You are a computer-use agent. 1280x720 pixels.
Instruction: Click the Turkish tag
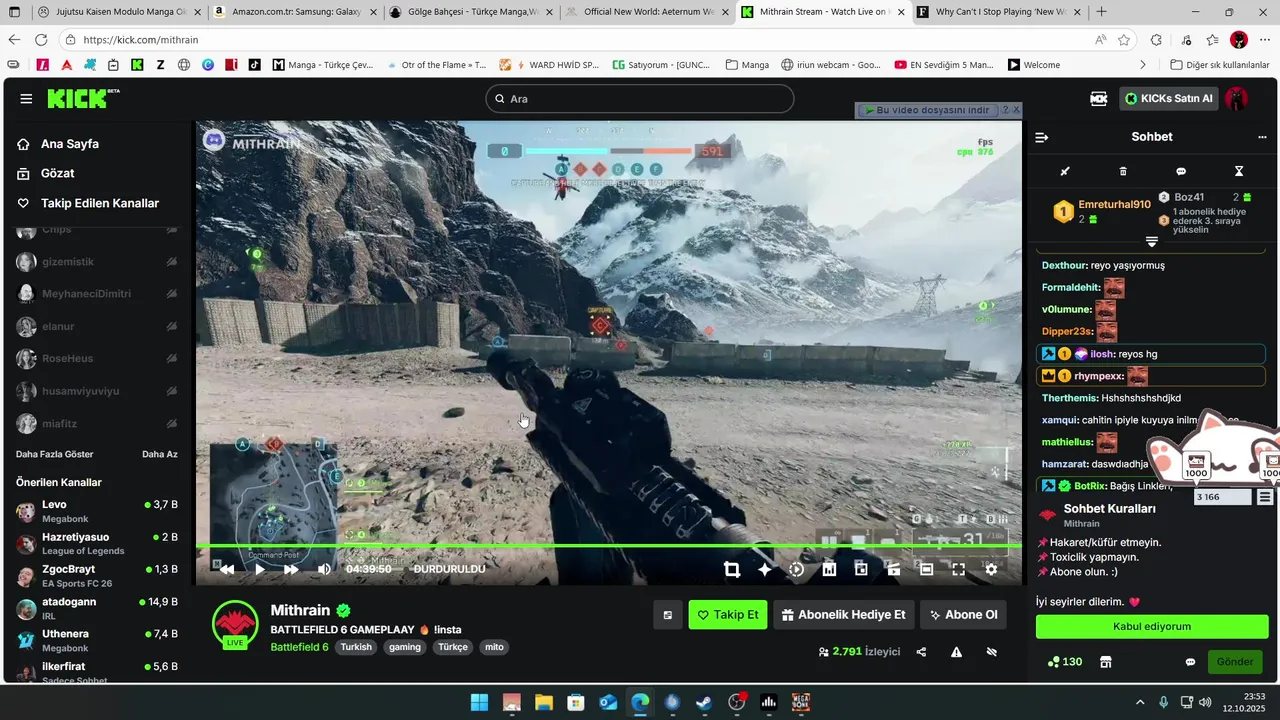(x=356, y=647)
